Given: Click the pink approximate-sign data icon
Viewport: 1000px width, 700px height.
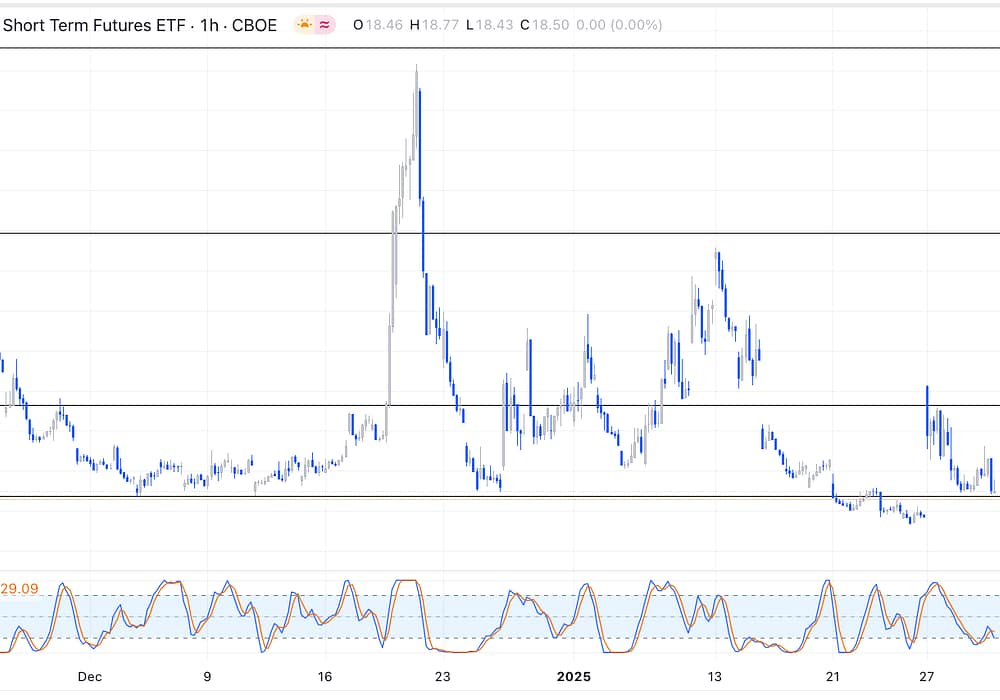Looking at the screenshot, I should coord(325,25).
